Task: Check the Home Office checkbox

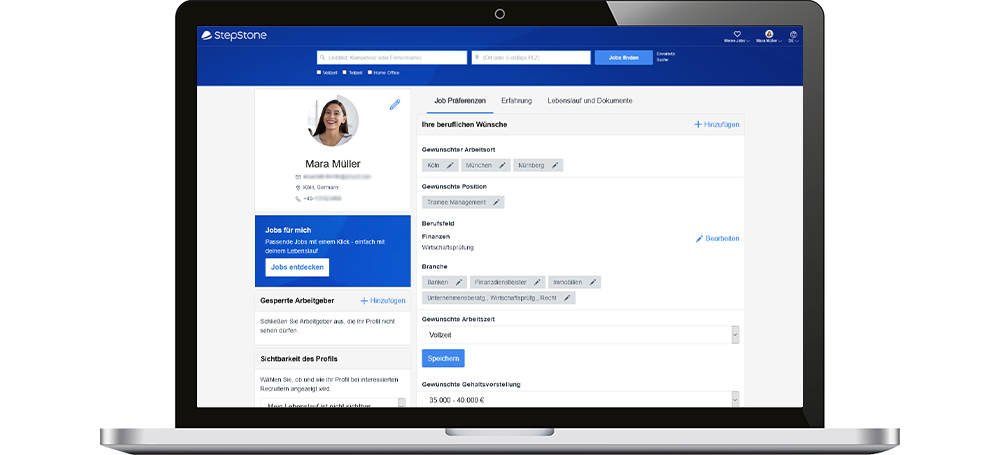Action: pyautogui.click(x=371, y=72)
